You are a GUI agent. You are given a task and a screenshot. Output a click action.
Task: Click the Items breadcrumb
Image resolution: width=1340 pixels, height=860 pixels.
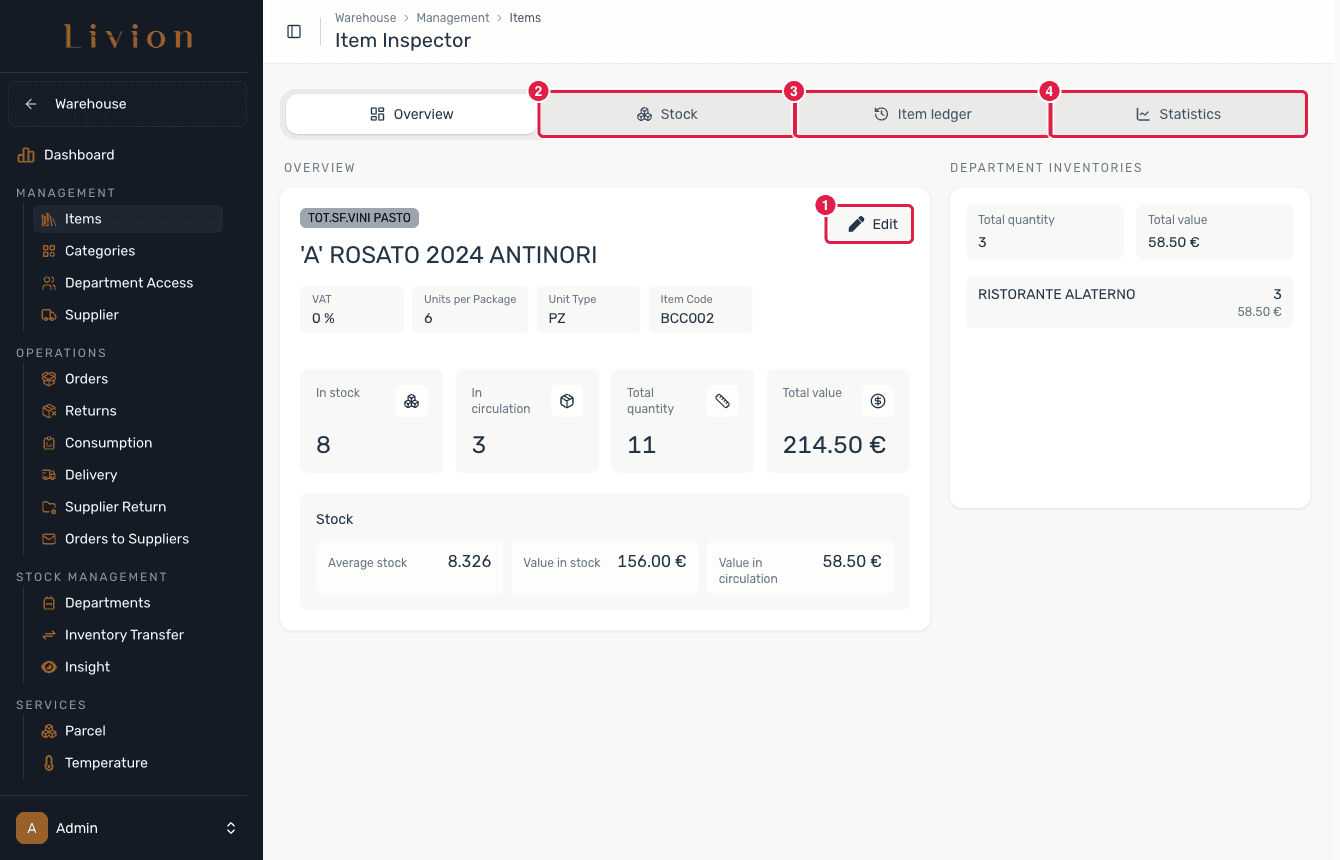click(x=525, y=18)
